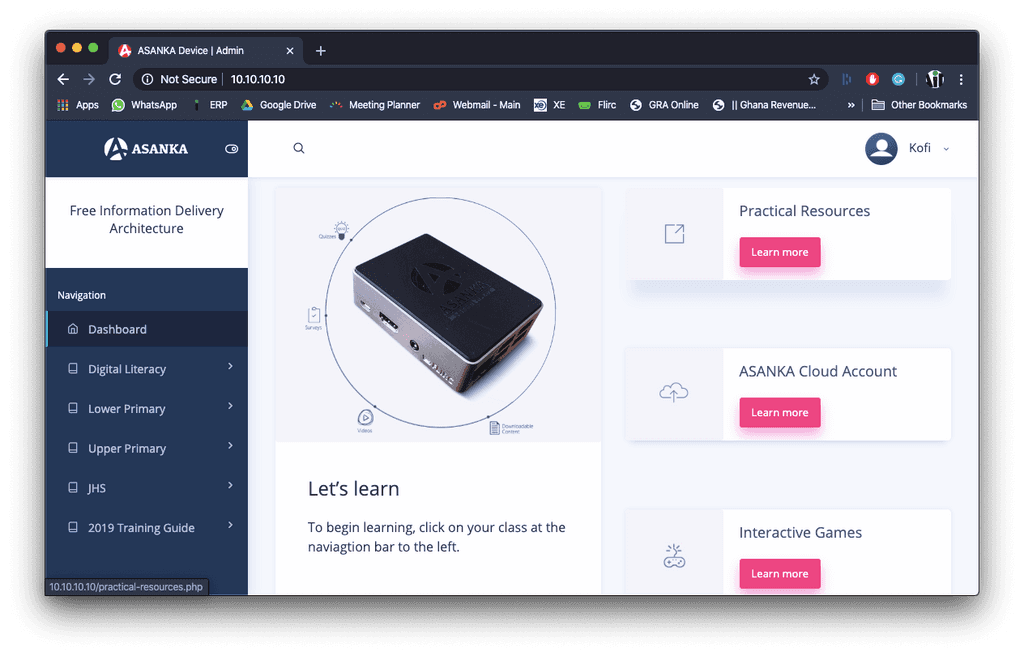Click Learn more under Practical Resources
Viewport: 1024px width, 655px height.
point(780,252)
